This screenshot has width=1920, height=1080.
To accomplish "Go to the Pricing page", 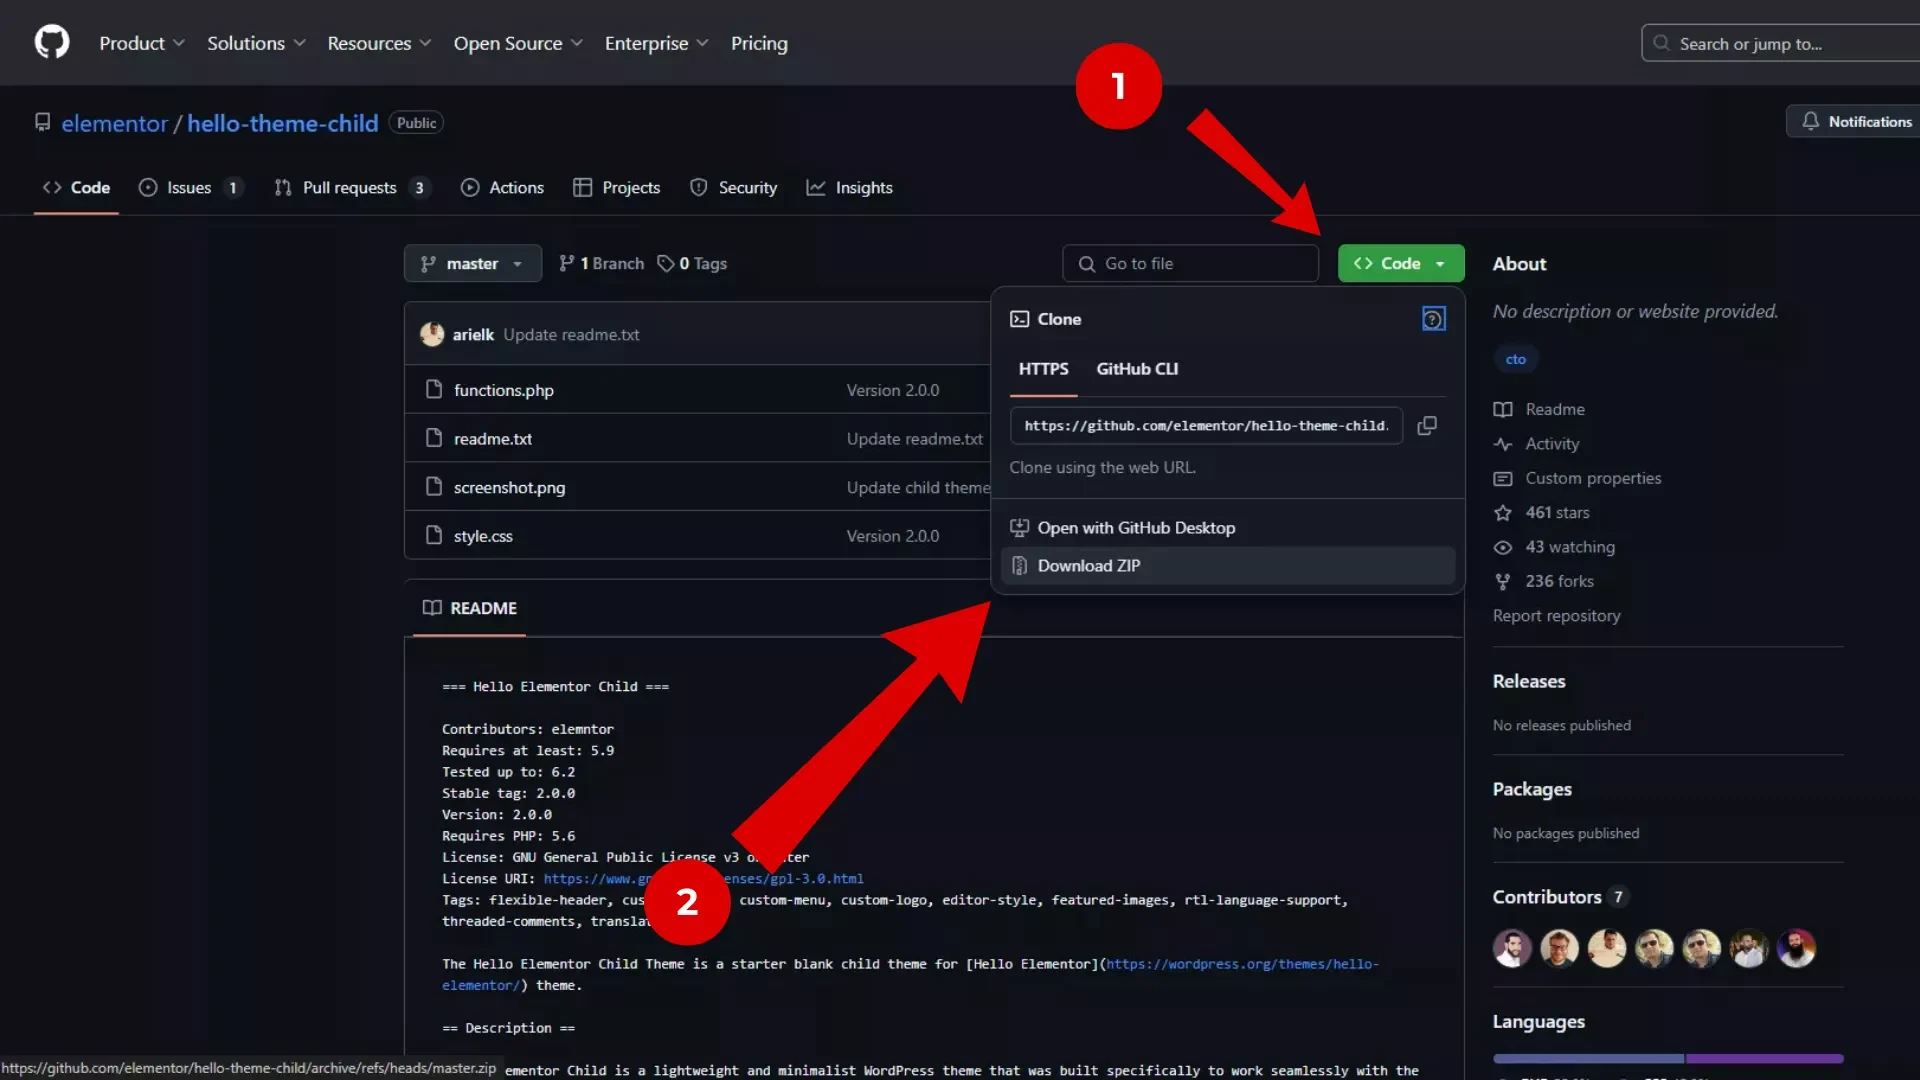I will pyautogui.click(x=759, y=43).
